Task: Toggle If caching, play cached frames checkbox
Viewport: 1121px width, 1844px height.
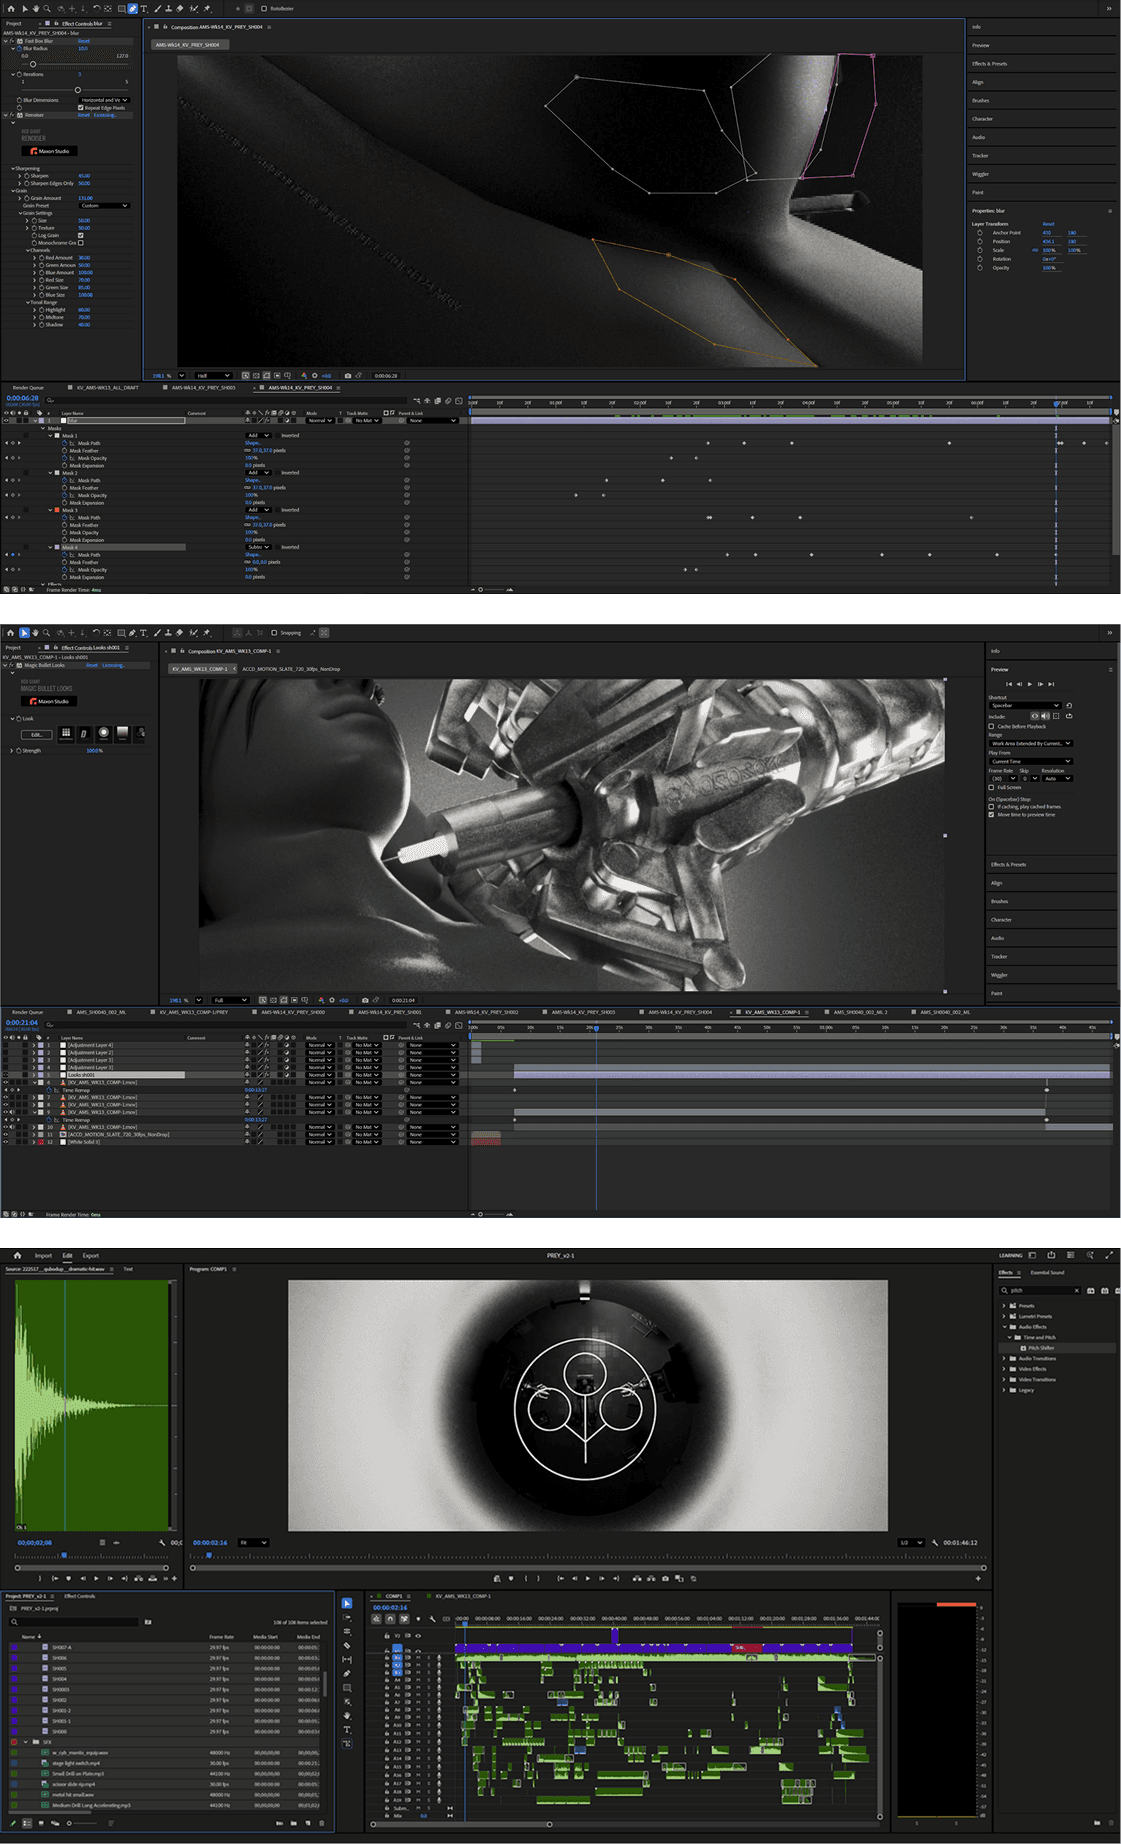Action: (991, 806)
